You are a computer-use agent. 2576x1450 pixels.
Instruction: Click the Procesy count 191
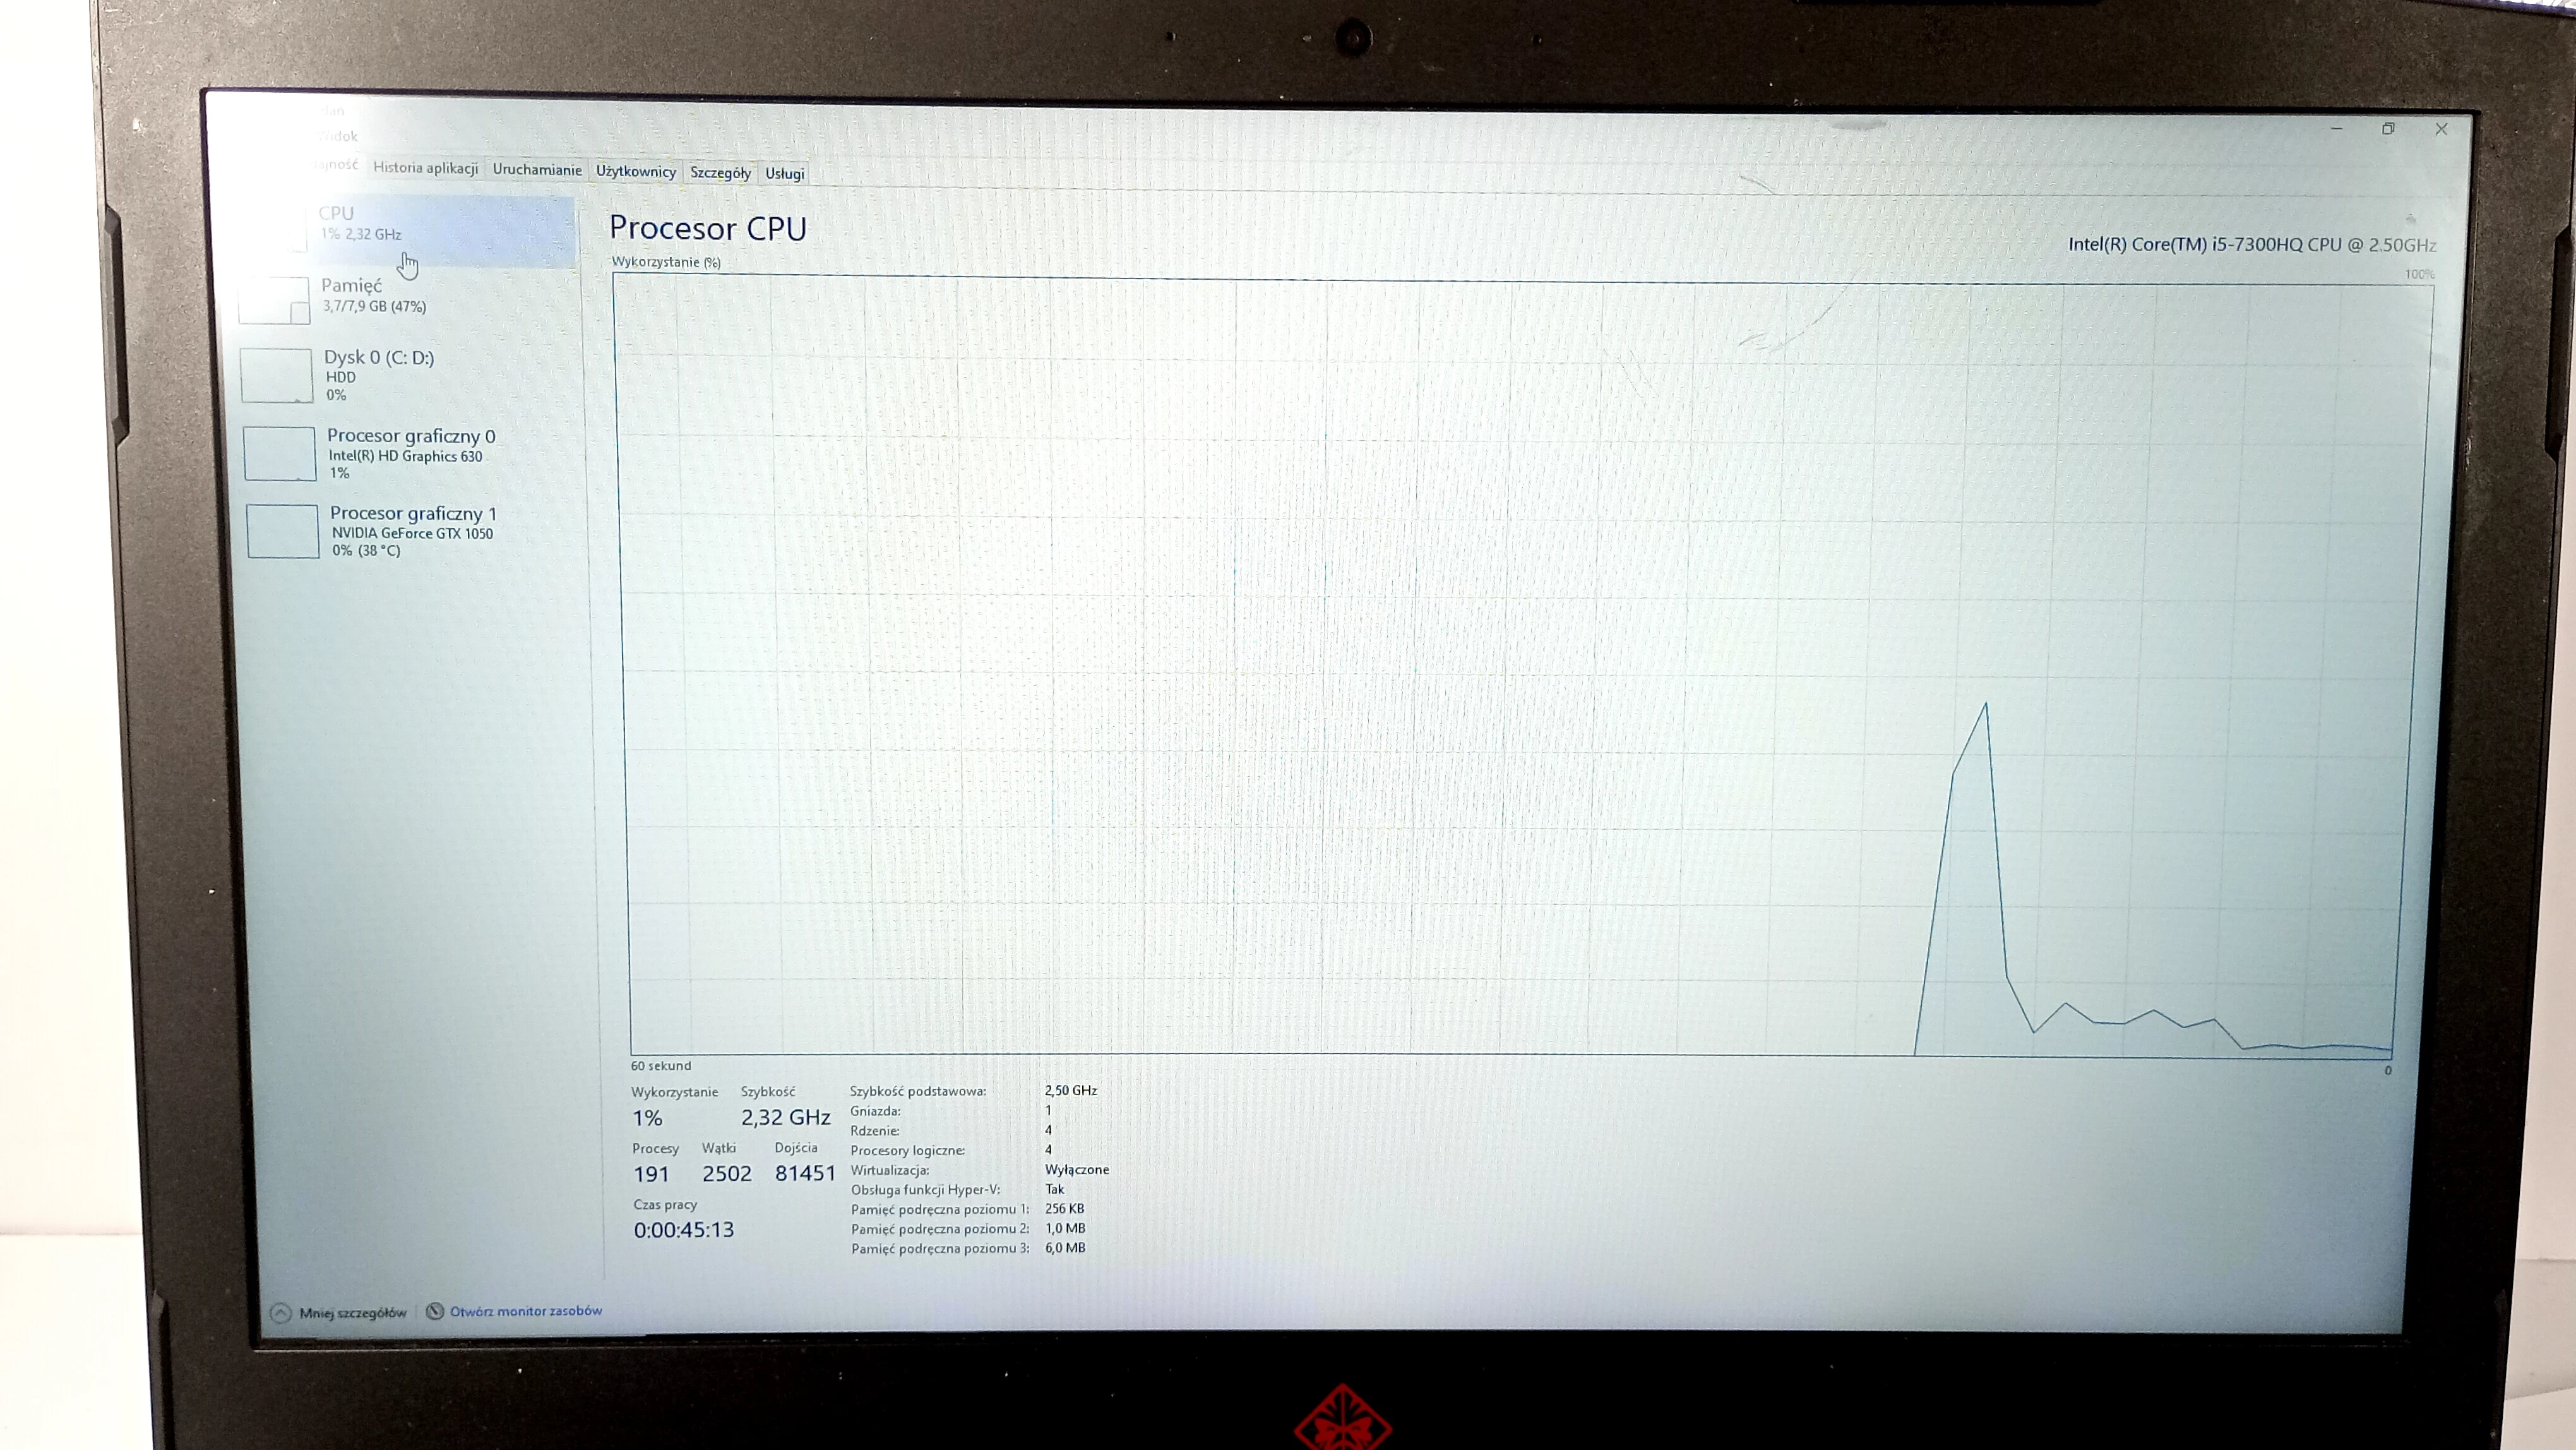click(x=651, y=1174)
